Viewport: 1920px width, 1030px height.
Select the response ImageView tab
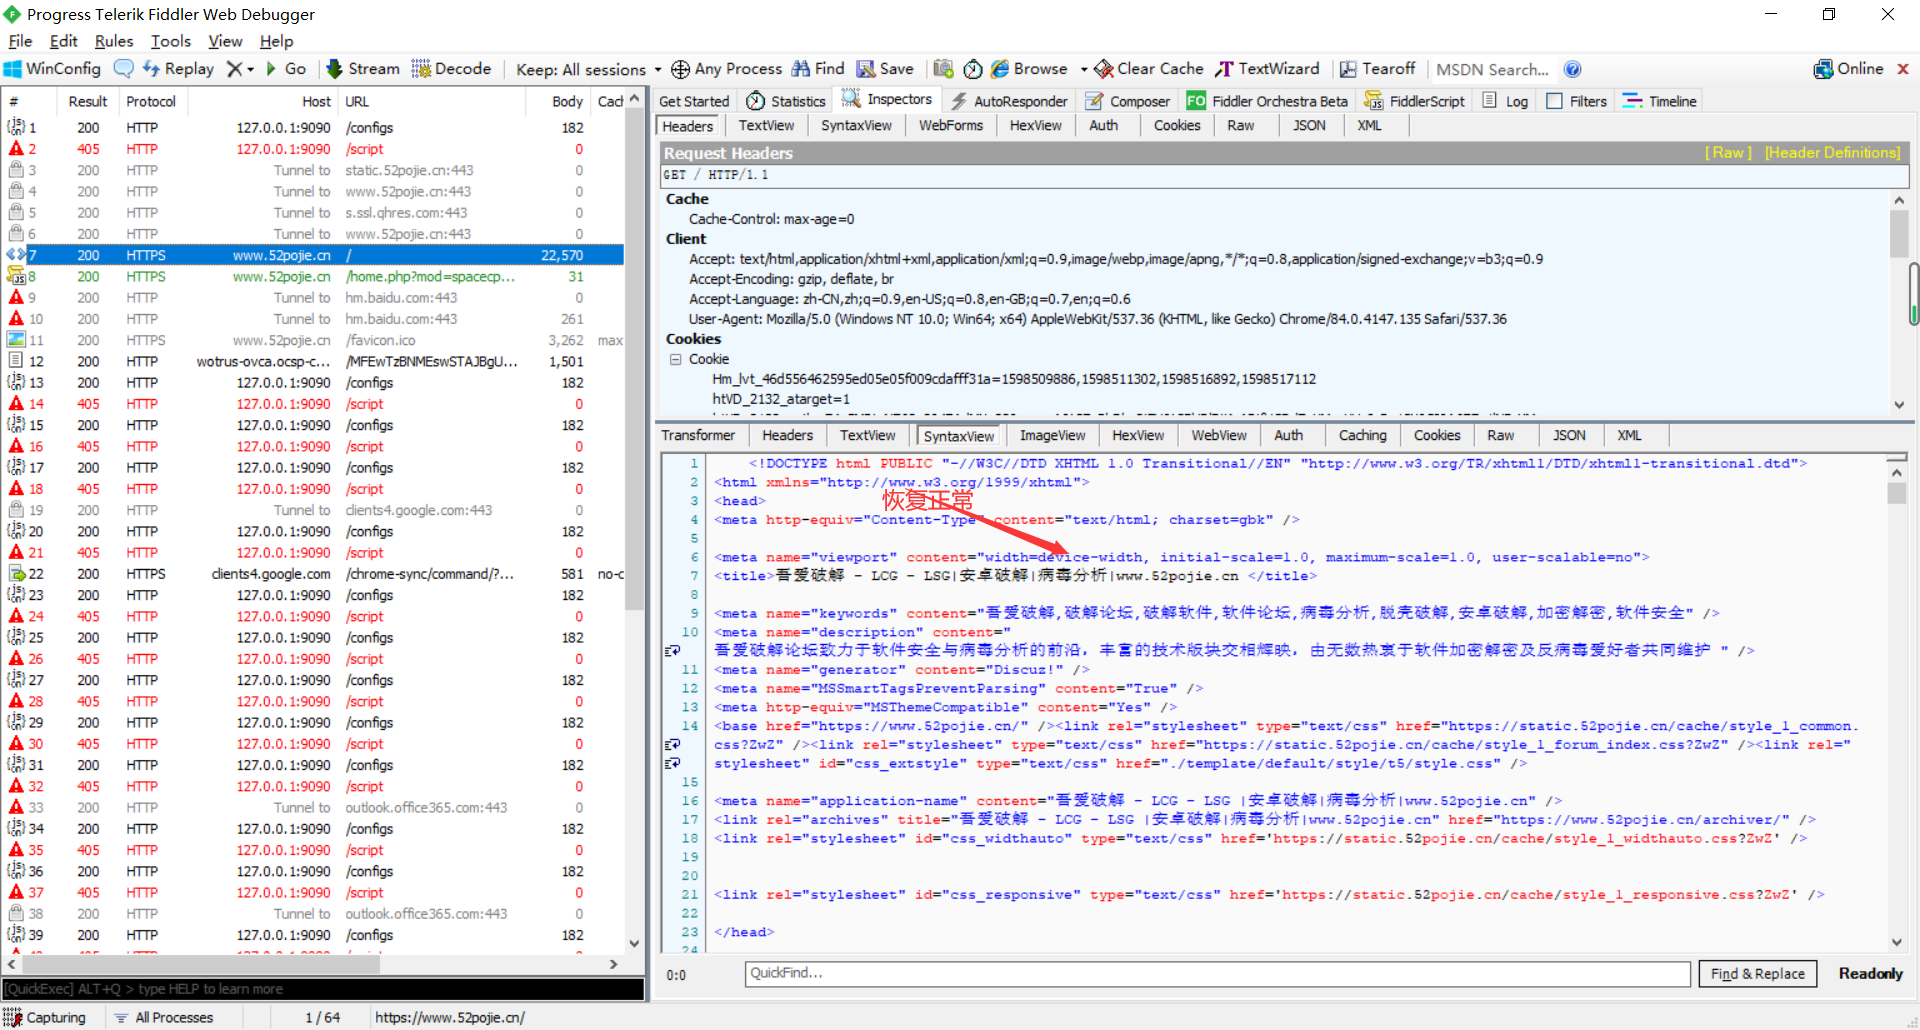point(1052,436)
